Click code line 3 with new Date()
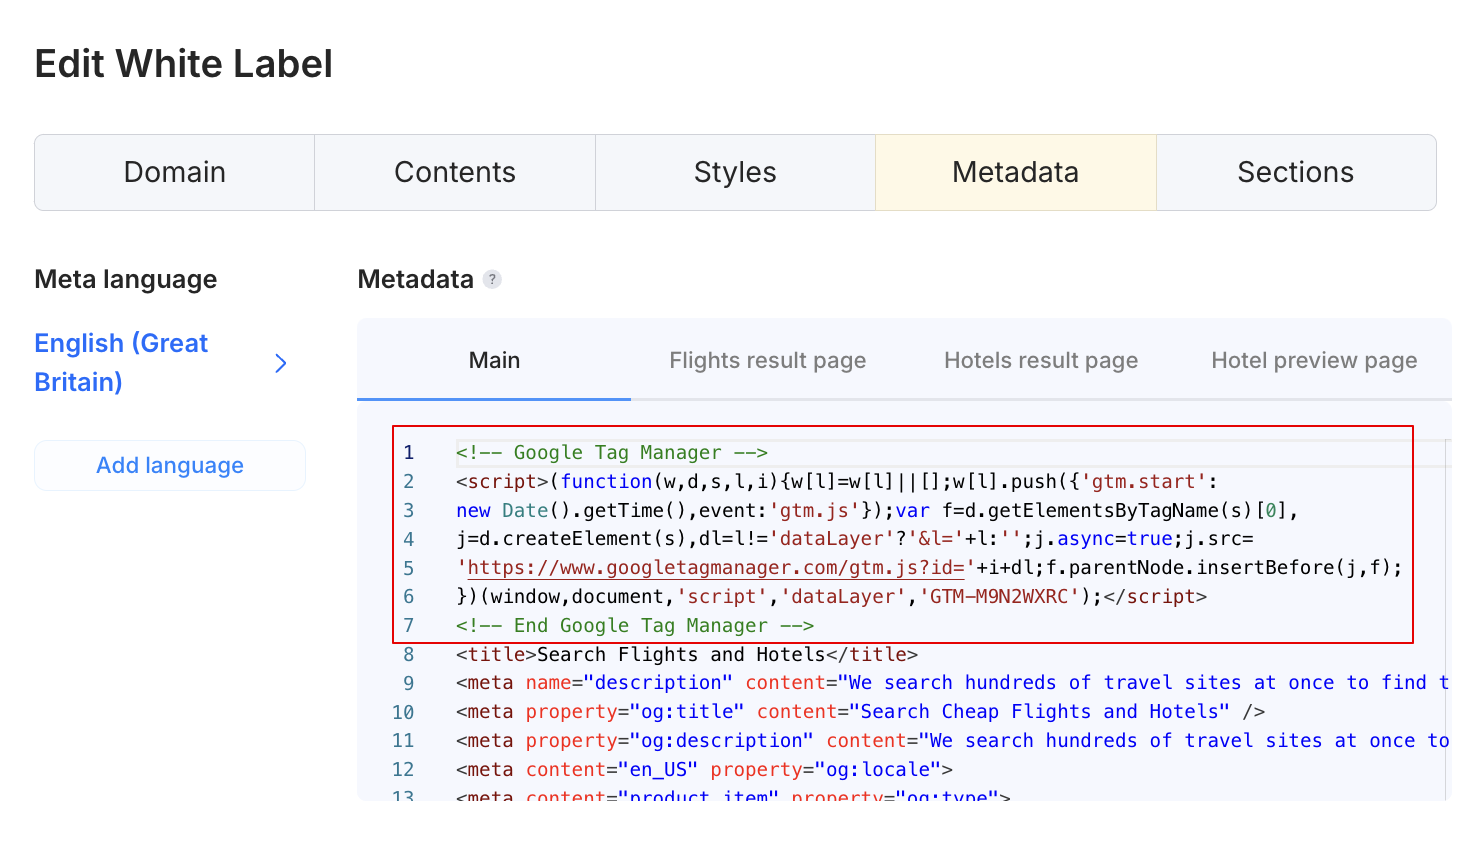Screen dimensions: 1476x844 877,510
